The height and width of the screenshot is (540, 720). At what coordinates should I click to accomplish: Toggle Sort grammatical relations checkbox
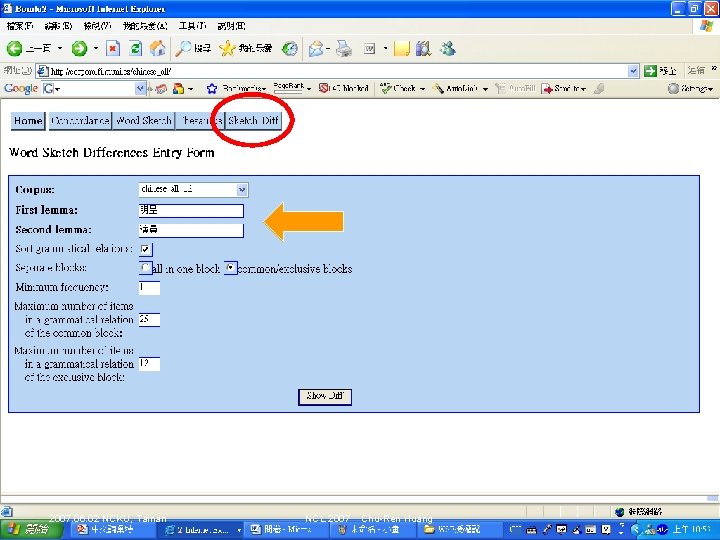146,249
